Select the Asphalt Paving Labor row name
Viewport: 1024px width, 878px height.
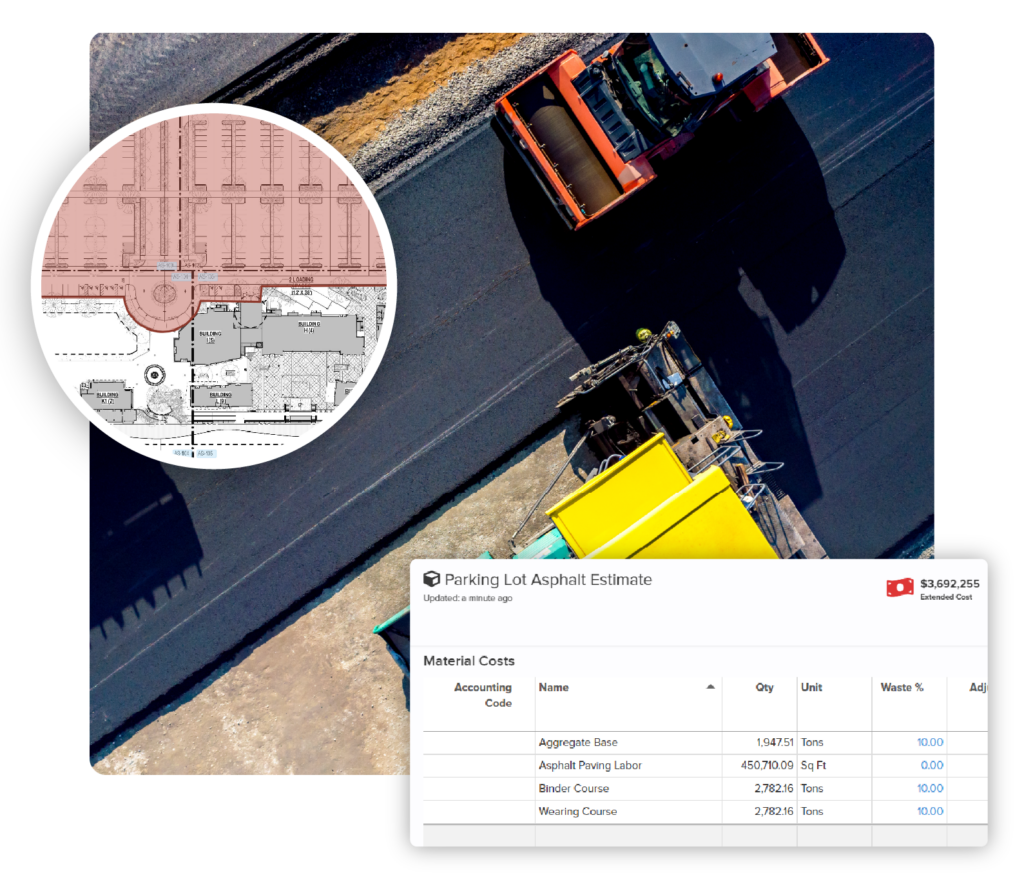point(589,766)
